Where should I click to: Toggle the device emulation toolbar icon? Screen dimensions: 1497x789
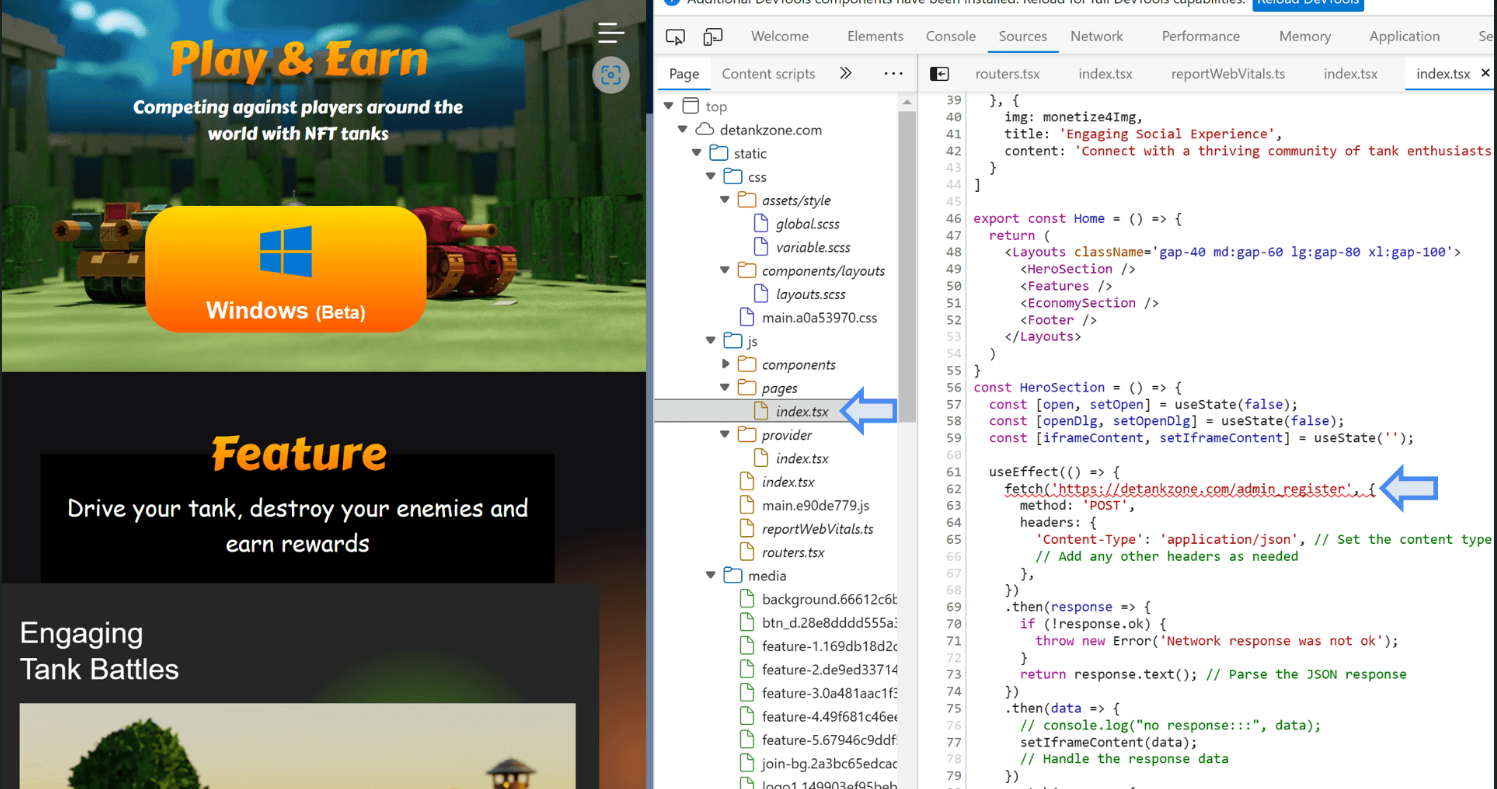713,37
